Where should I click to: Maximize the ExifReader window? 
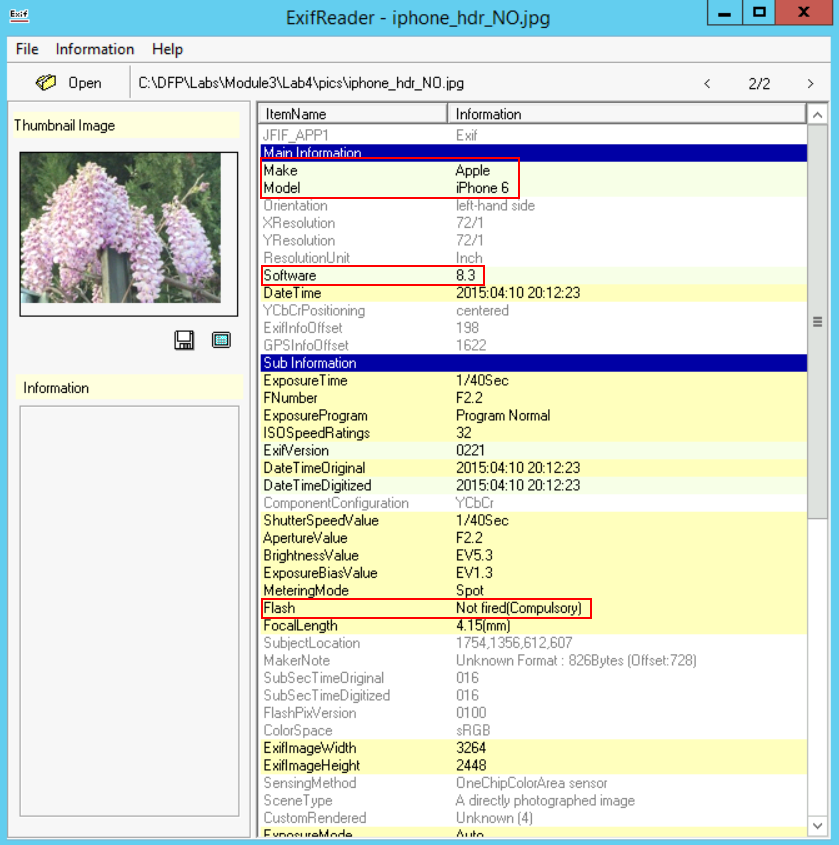pyautogui.click(x=760, y=13)
